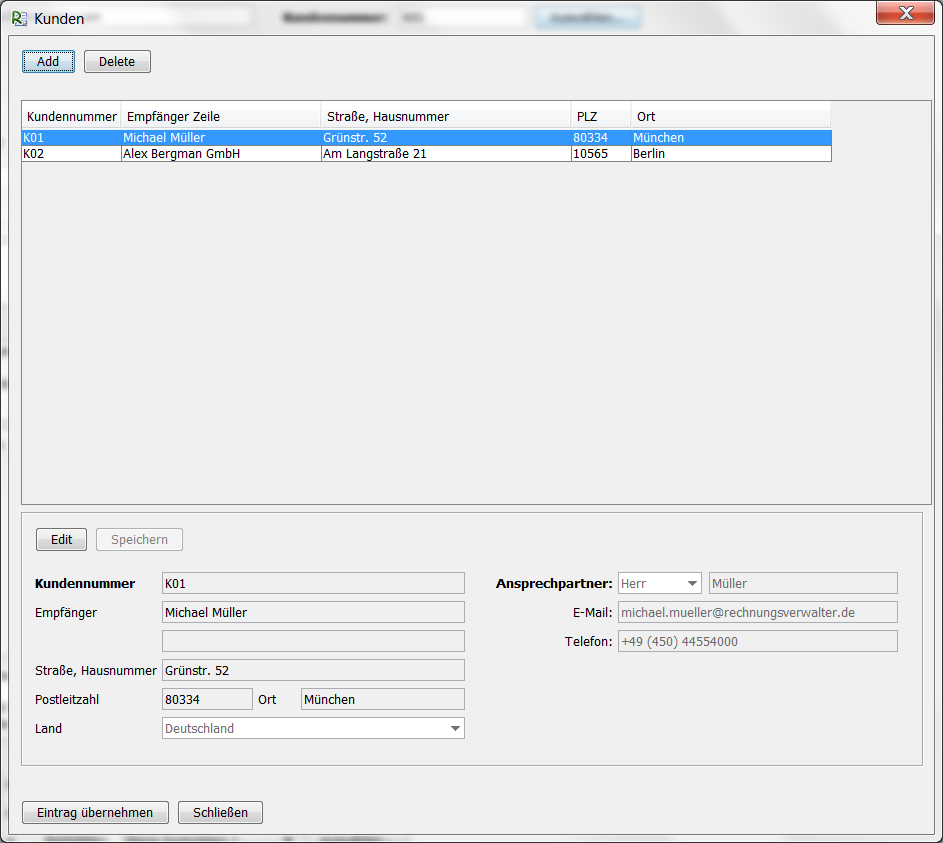Open the Land dropdown showing Deutschland
The height and width of the screenshot is (843, 943).
point(313,729)
